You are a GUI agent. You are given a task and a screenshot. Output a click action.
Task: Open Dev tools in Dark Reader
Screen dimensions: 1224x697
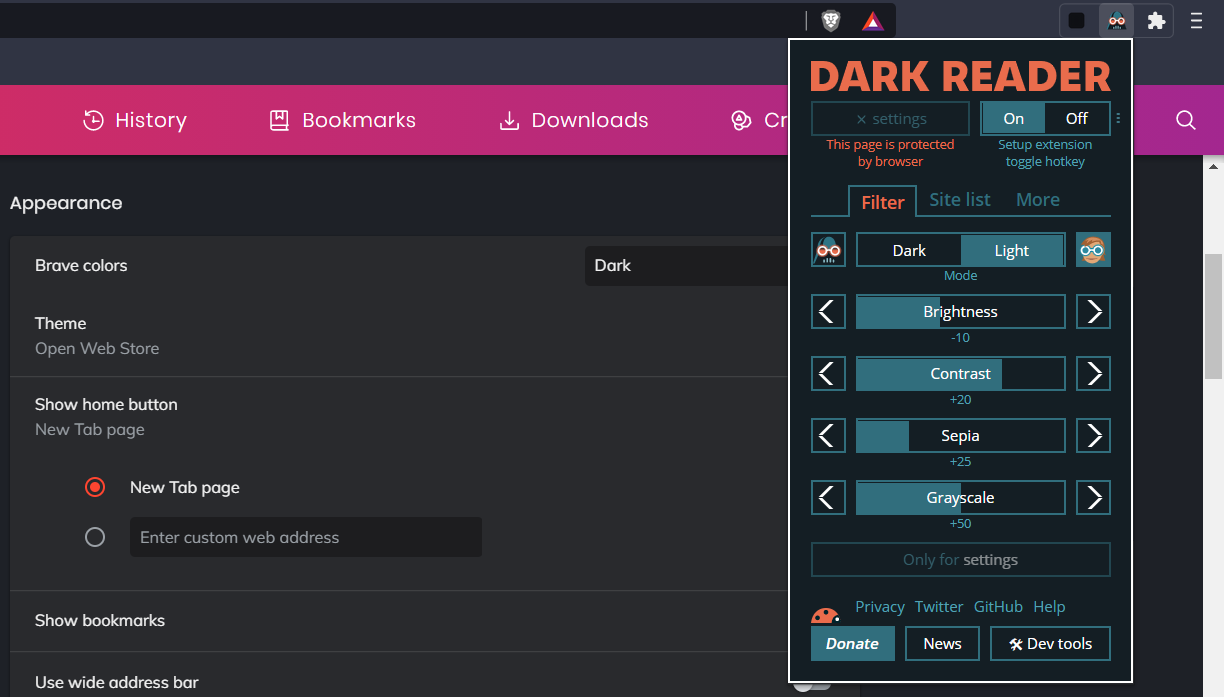coord(1050,644)
